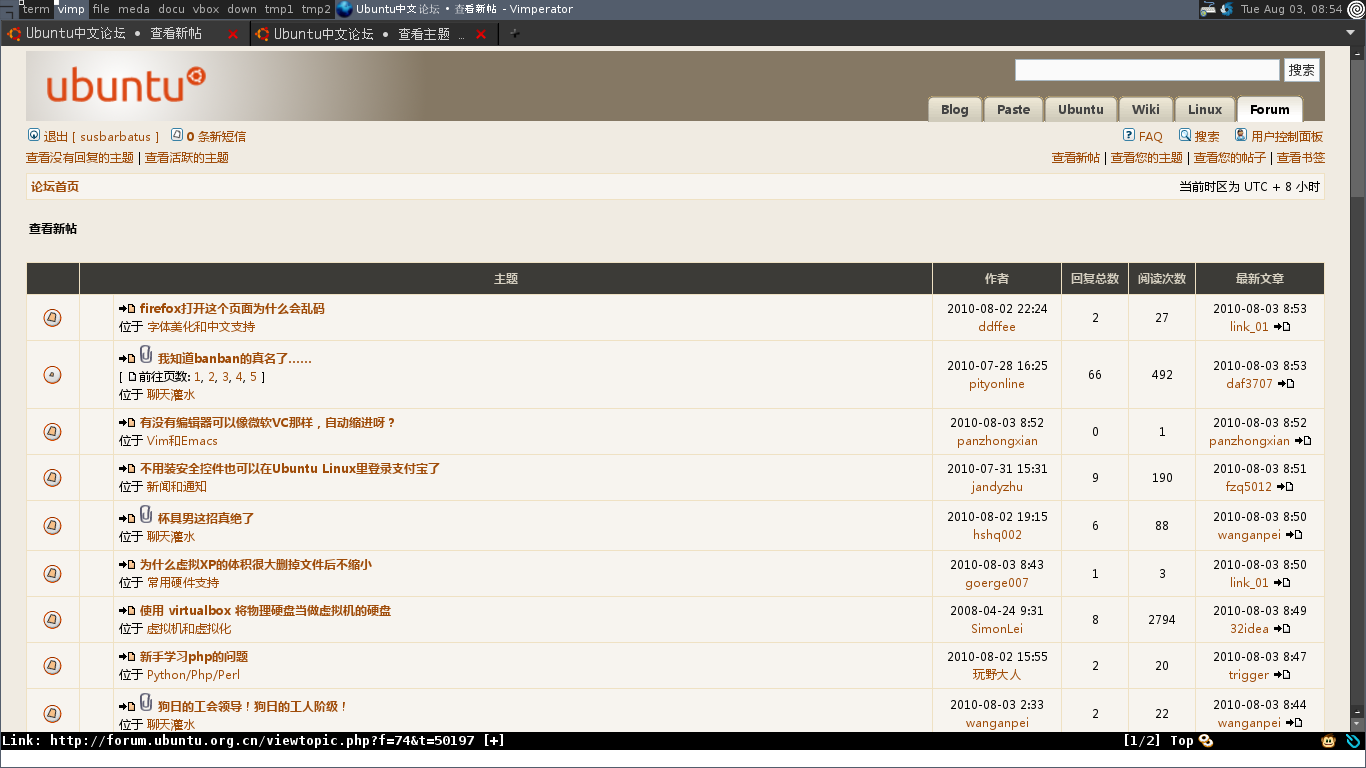Open author profile SimonLei

pyautogui.click(x=997, y=629)
